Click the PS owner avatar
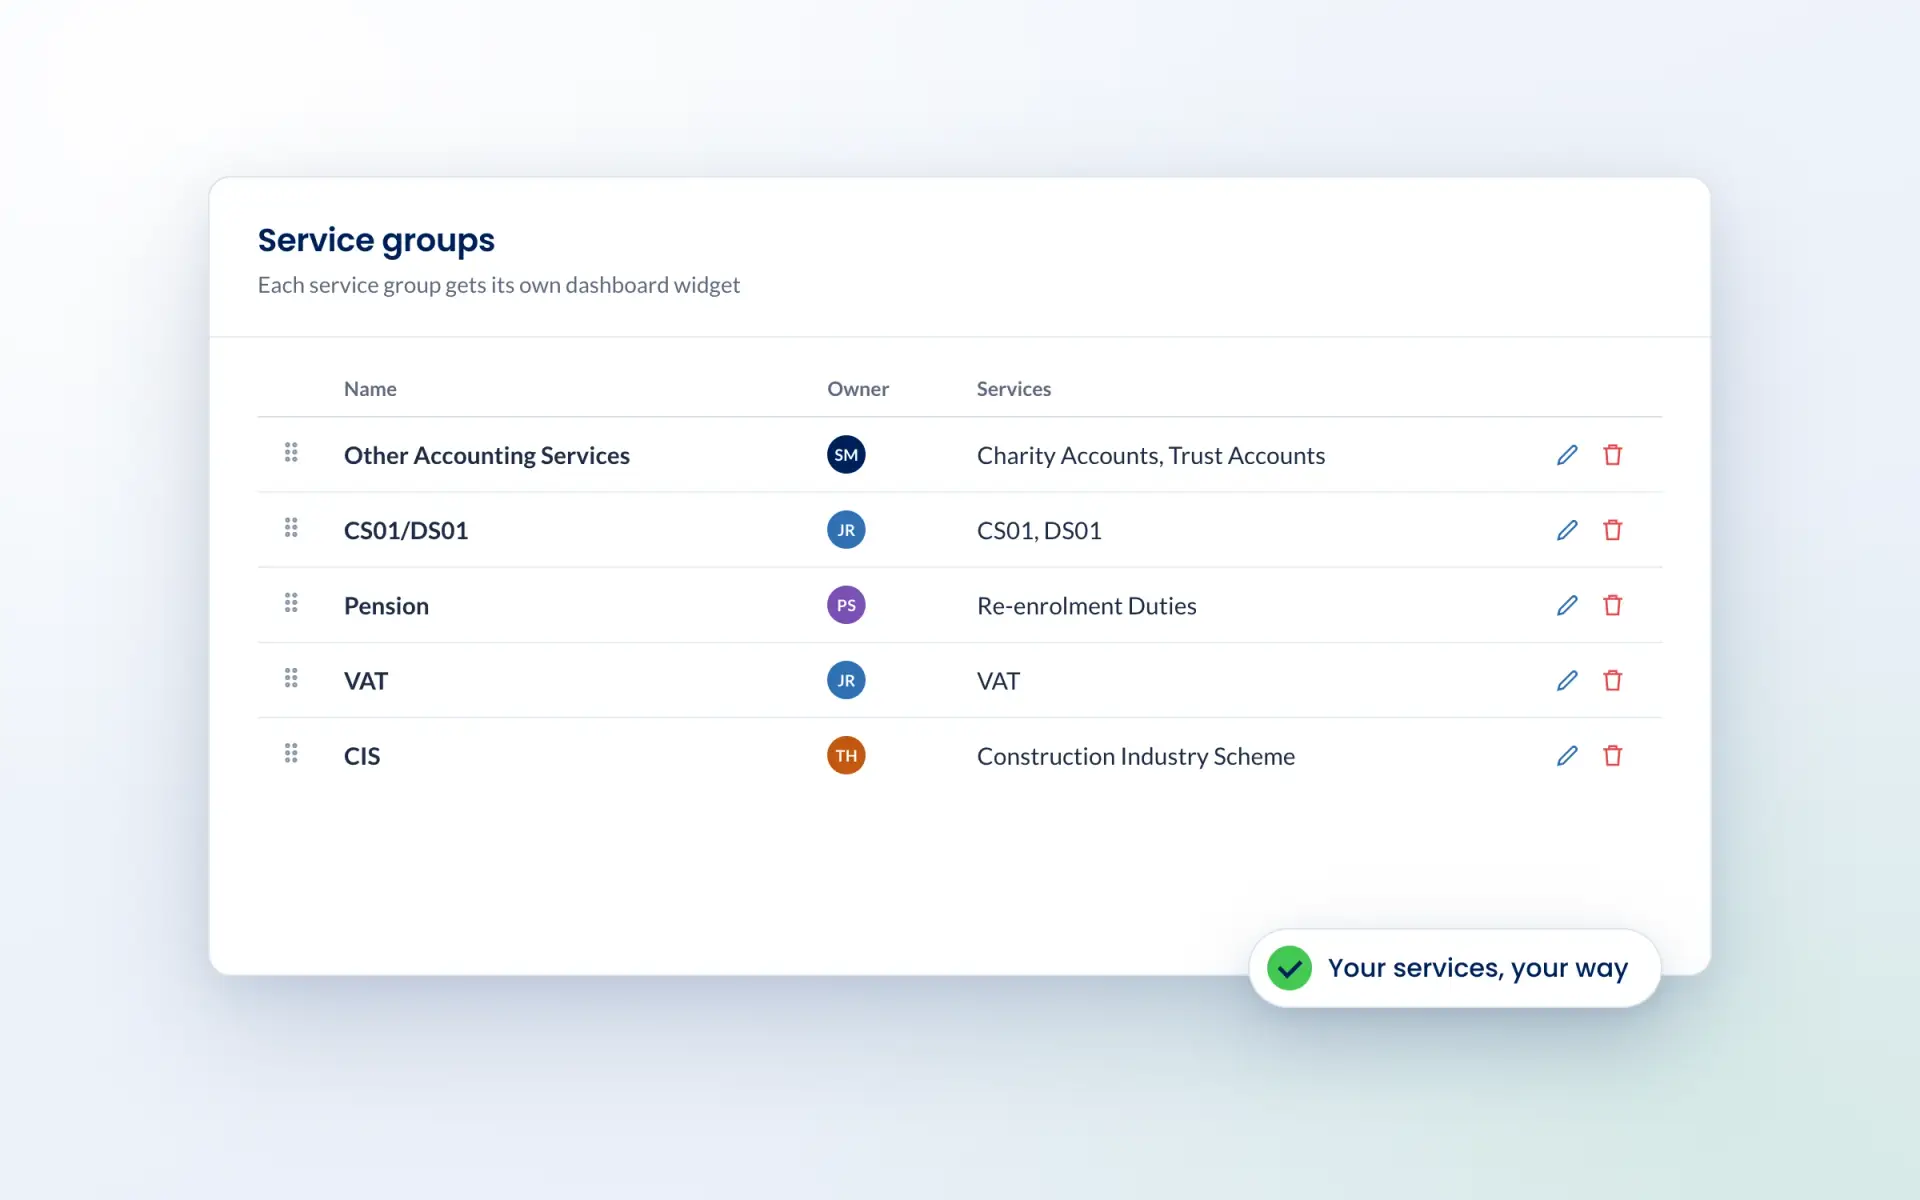Screen dimensions: 1920x1200 [846, 605]
